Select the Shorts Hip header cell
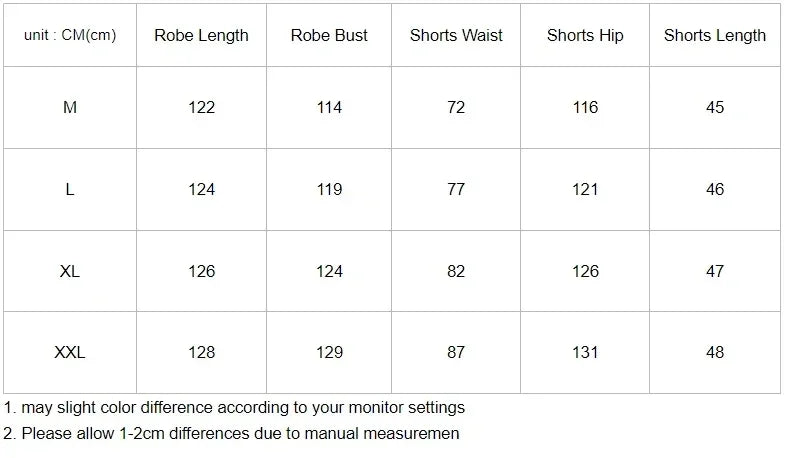790x458 pixels. pos(585,35)
